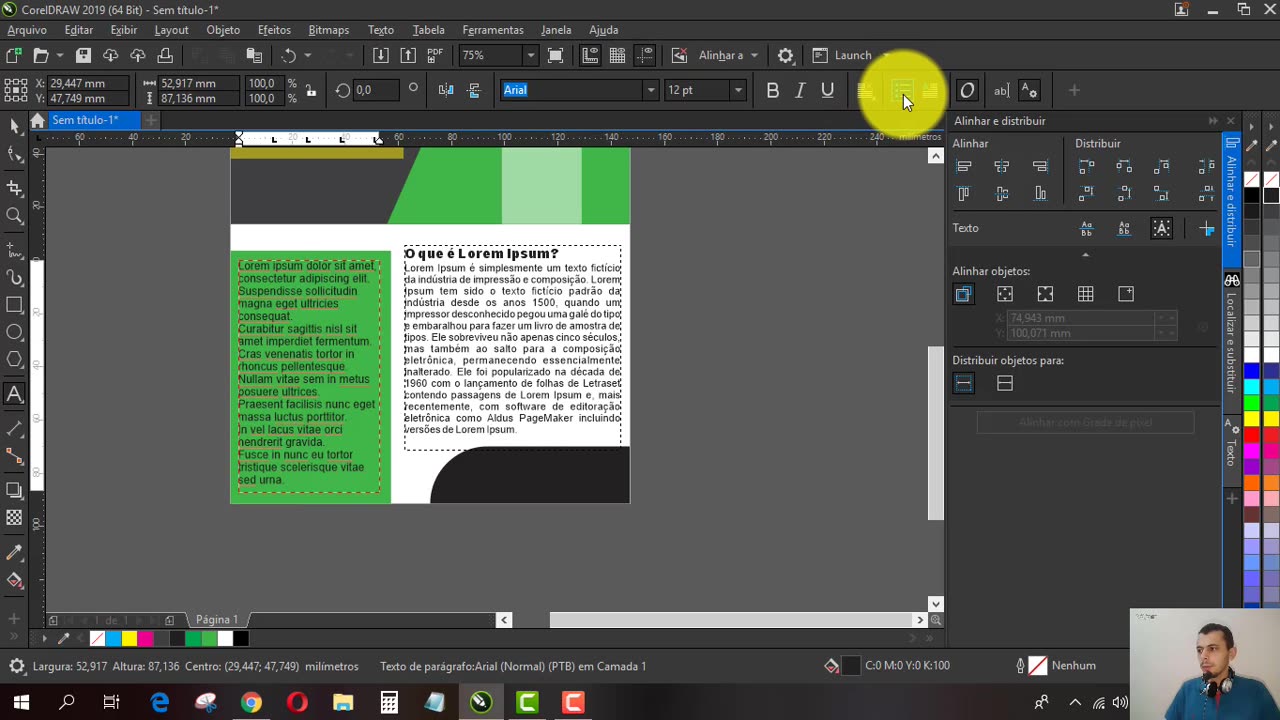The image size is (1280, 720).
Task: Open Localizar e substituir docker tab
Action: tap(1232, 335)
